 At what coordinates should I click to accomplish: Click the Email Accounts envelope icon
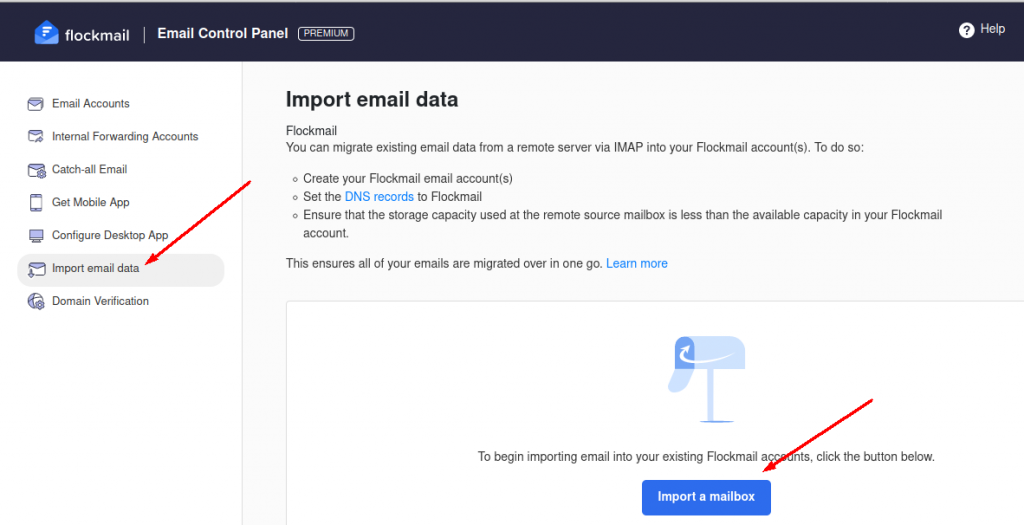point(35,104)
